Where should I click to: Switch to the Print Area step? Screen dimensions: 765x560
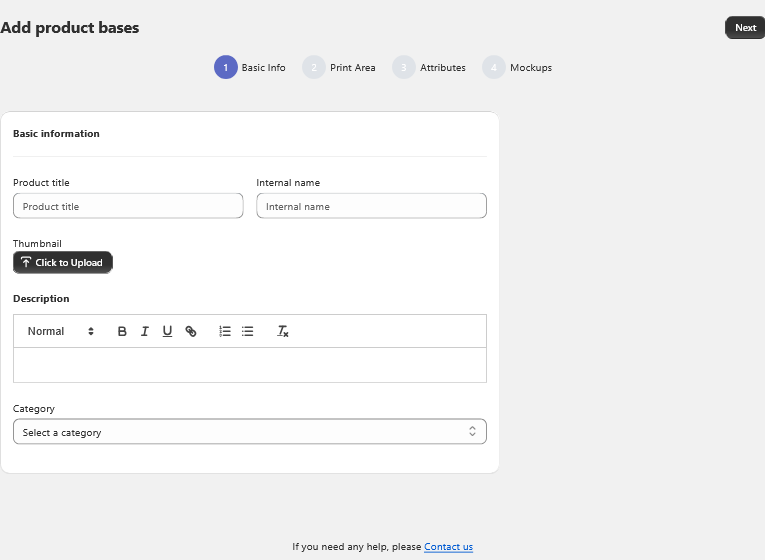pyautogui.click(x=352, y=68)
